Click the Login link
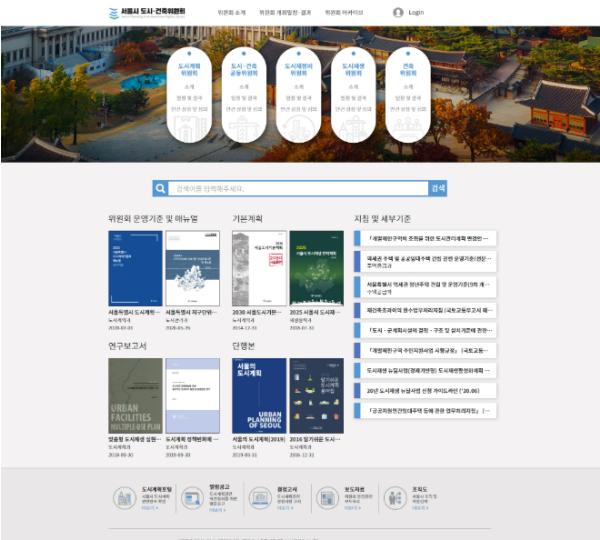 416,13
